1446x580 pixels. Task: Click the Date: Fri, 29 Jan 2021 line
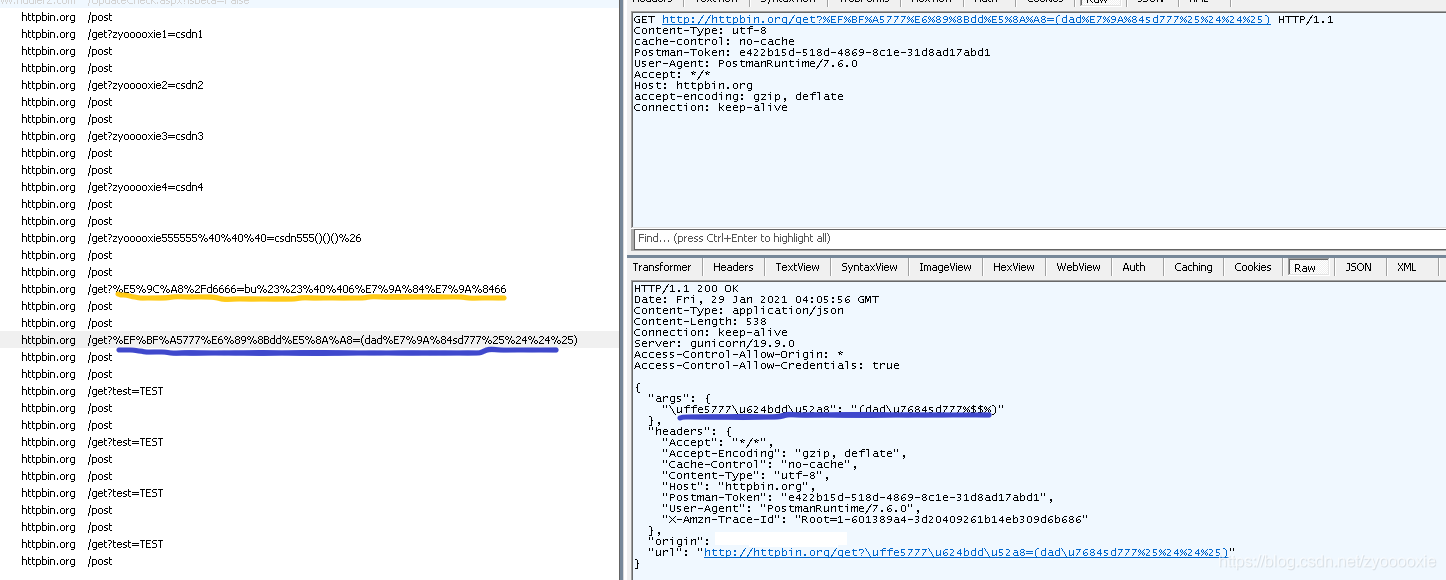(x=757, y=300)
